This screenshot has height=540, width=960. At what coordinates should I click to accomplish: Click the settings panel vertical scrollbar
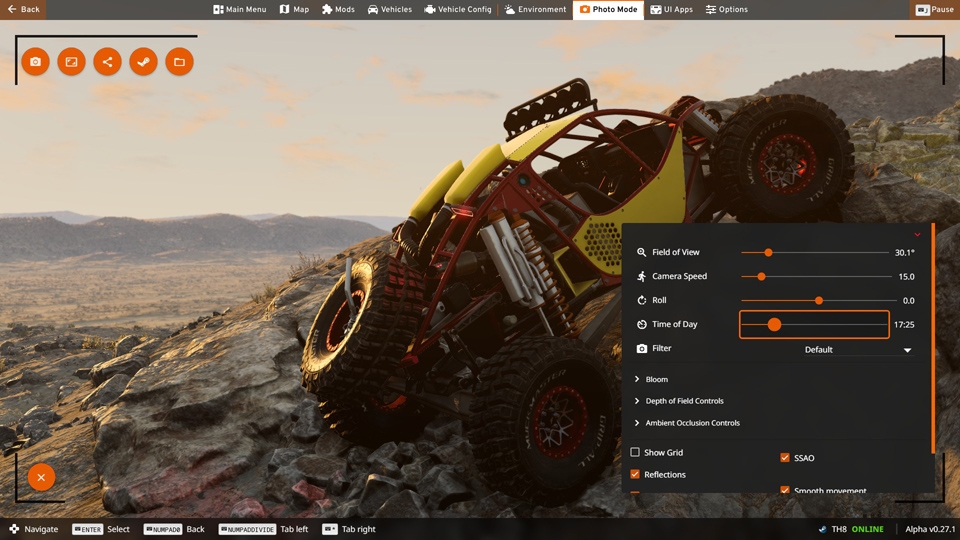[x=933, y=339]
